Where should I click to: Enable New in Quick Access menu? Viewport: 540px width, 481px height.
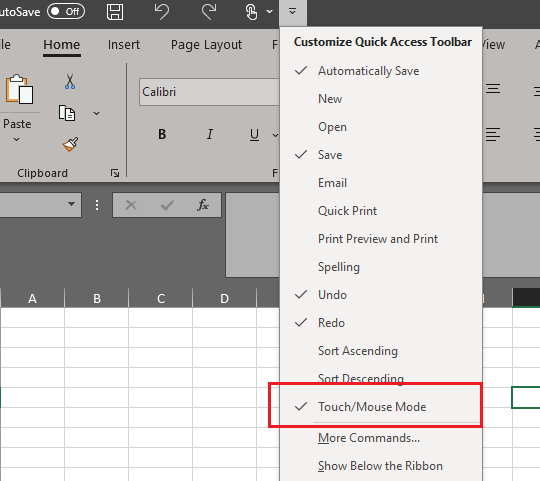[381, 99]
